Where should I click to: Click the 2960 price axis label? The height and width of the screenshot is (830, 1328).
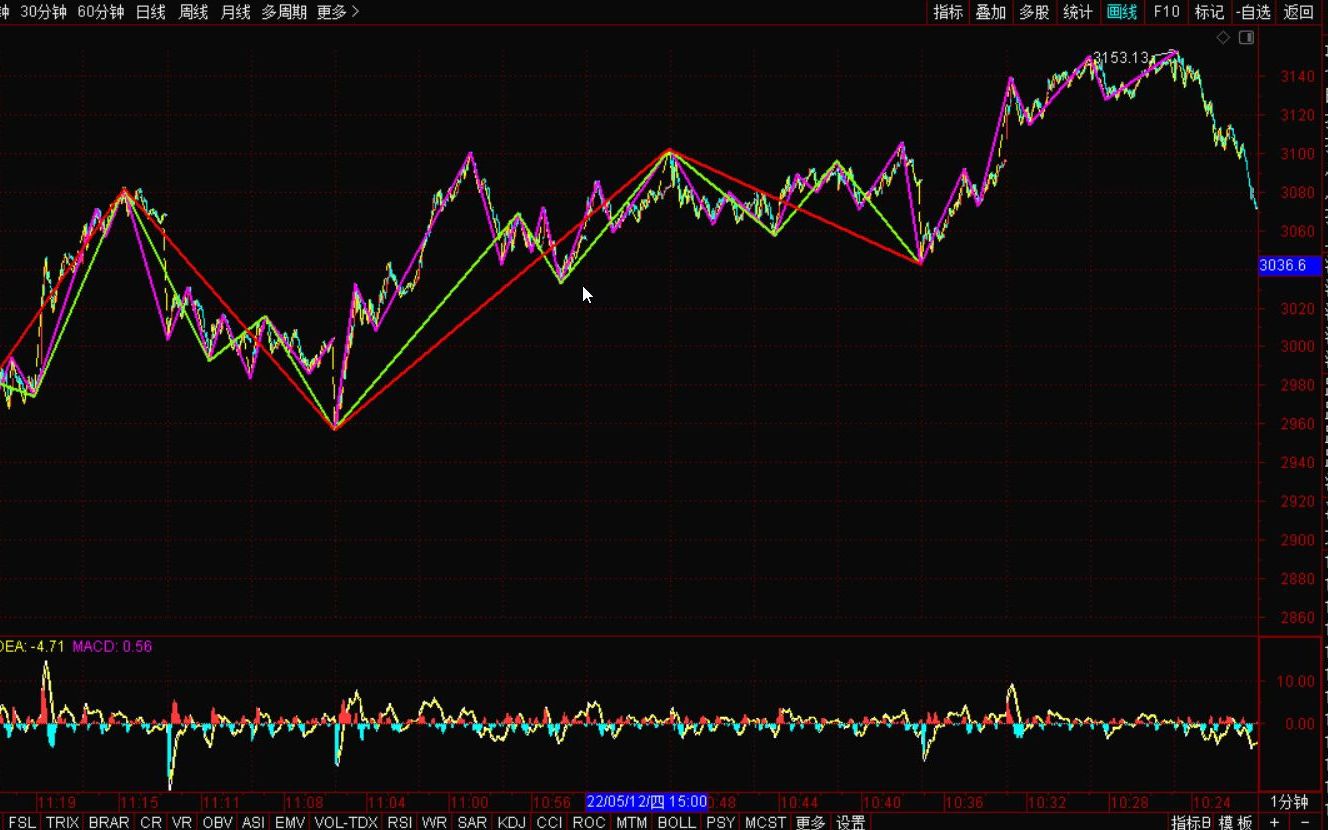pos(1298,424)
